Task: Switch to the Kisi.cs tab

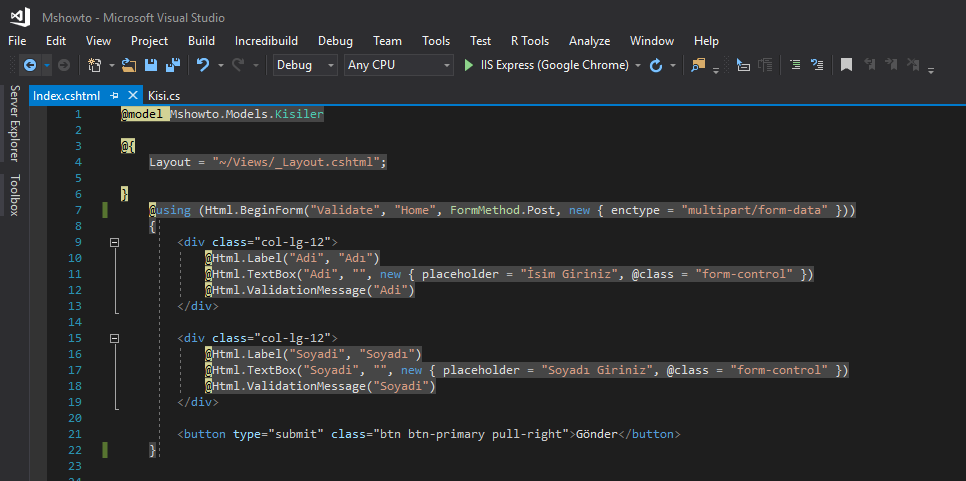Action: pos(164,95)
